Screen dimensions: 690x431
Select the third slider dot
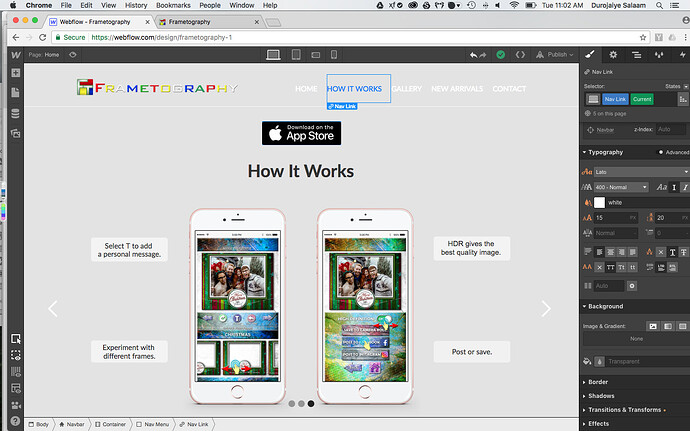311,403
